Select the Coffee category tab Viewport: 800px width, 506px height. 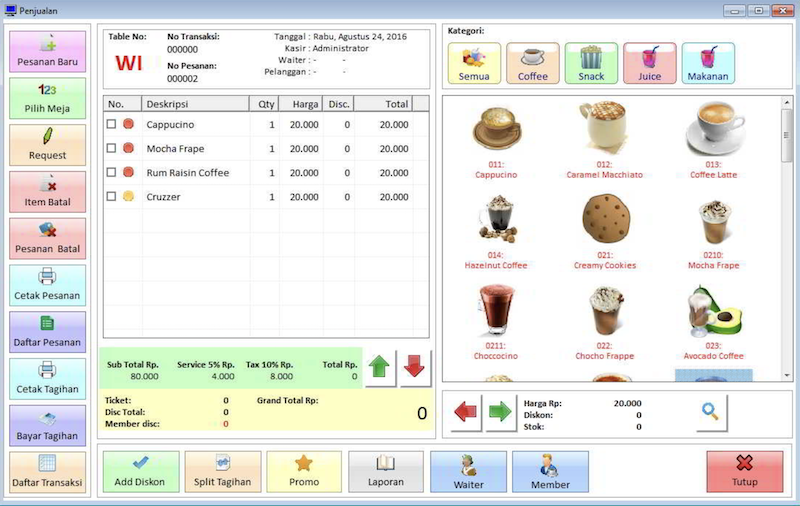click(x=532, y=63)
